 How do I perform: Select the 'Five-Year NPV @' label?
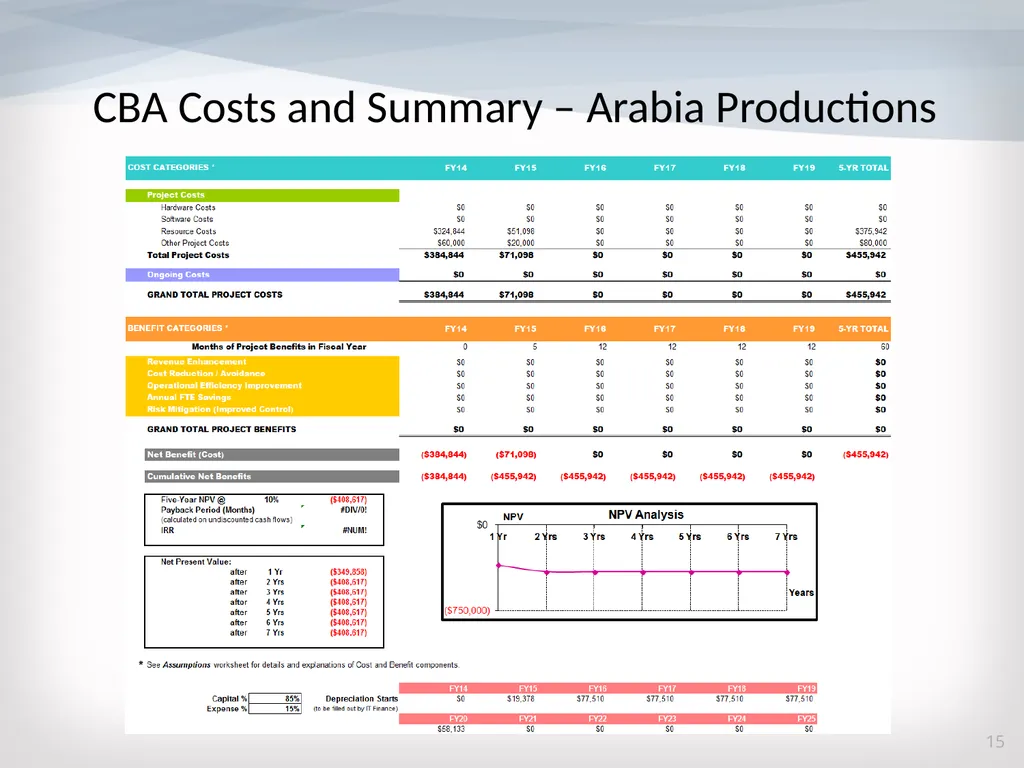(193, 500)
